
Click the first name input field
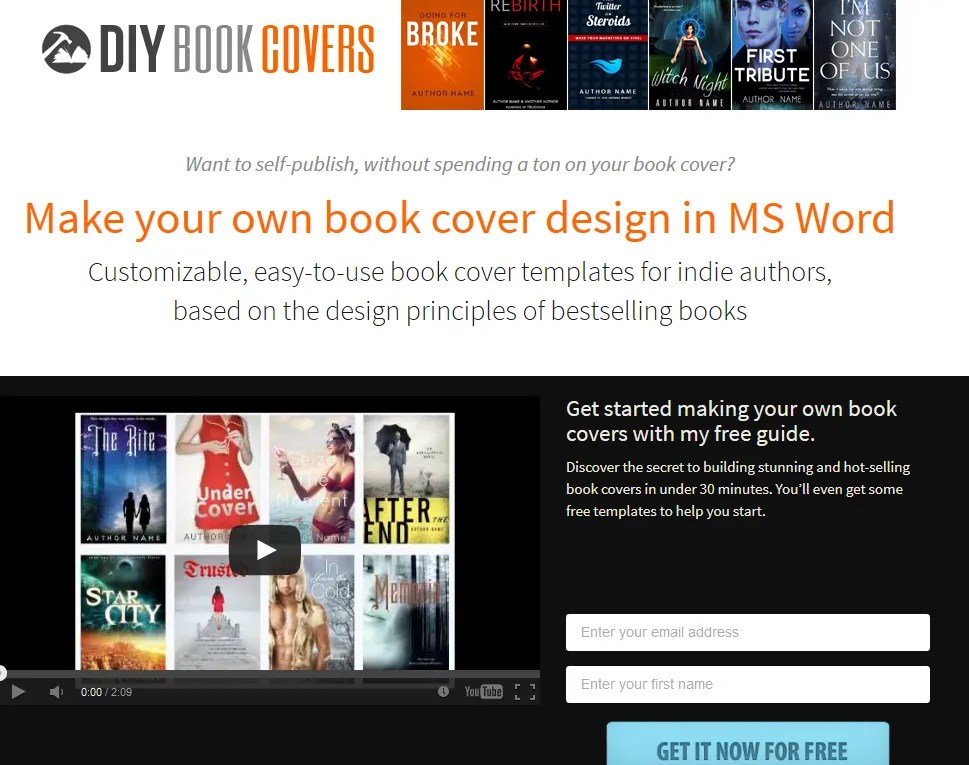(x=747, y=684)
